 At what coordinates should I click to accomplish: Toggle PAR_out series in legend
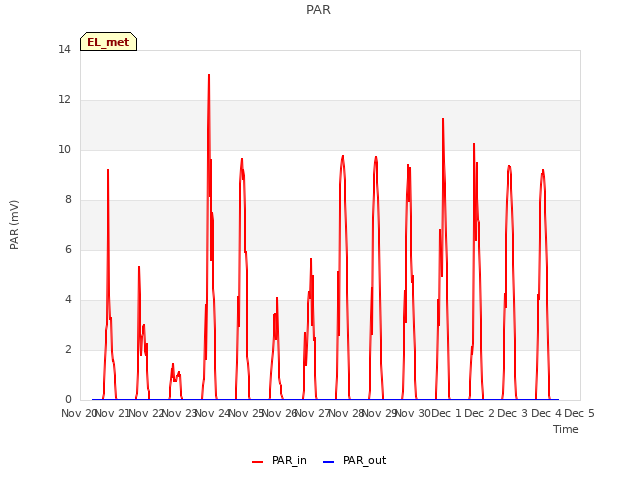point(364,460)
